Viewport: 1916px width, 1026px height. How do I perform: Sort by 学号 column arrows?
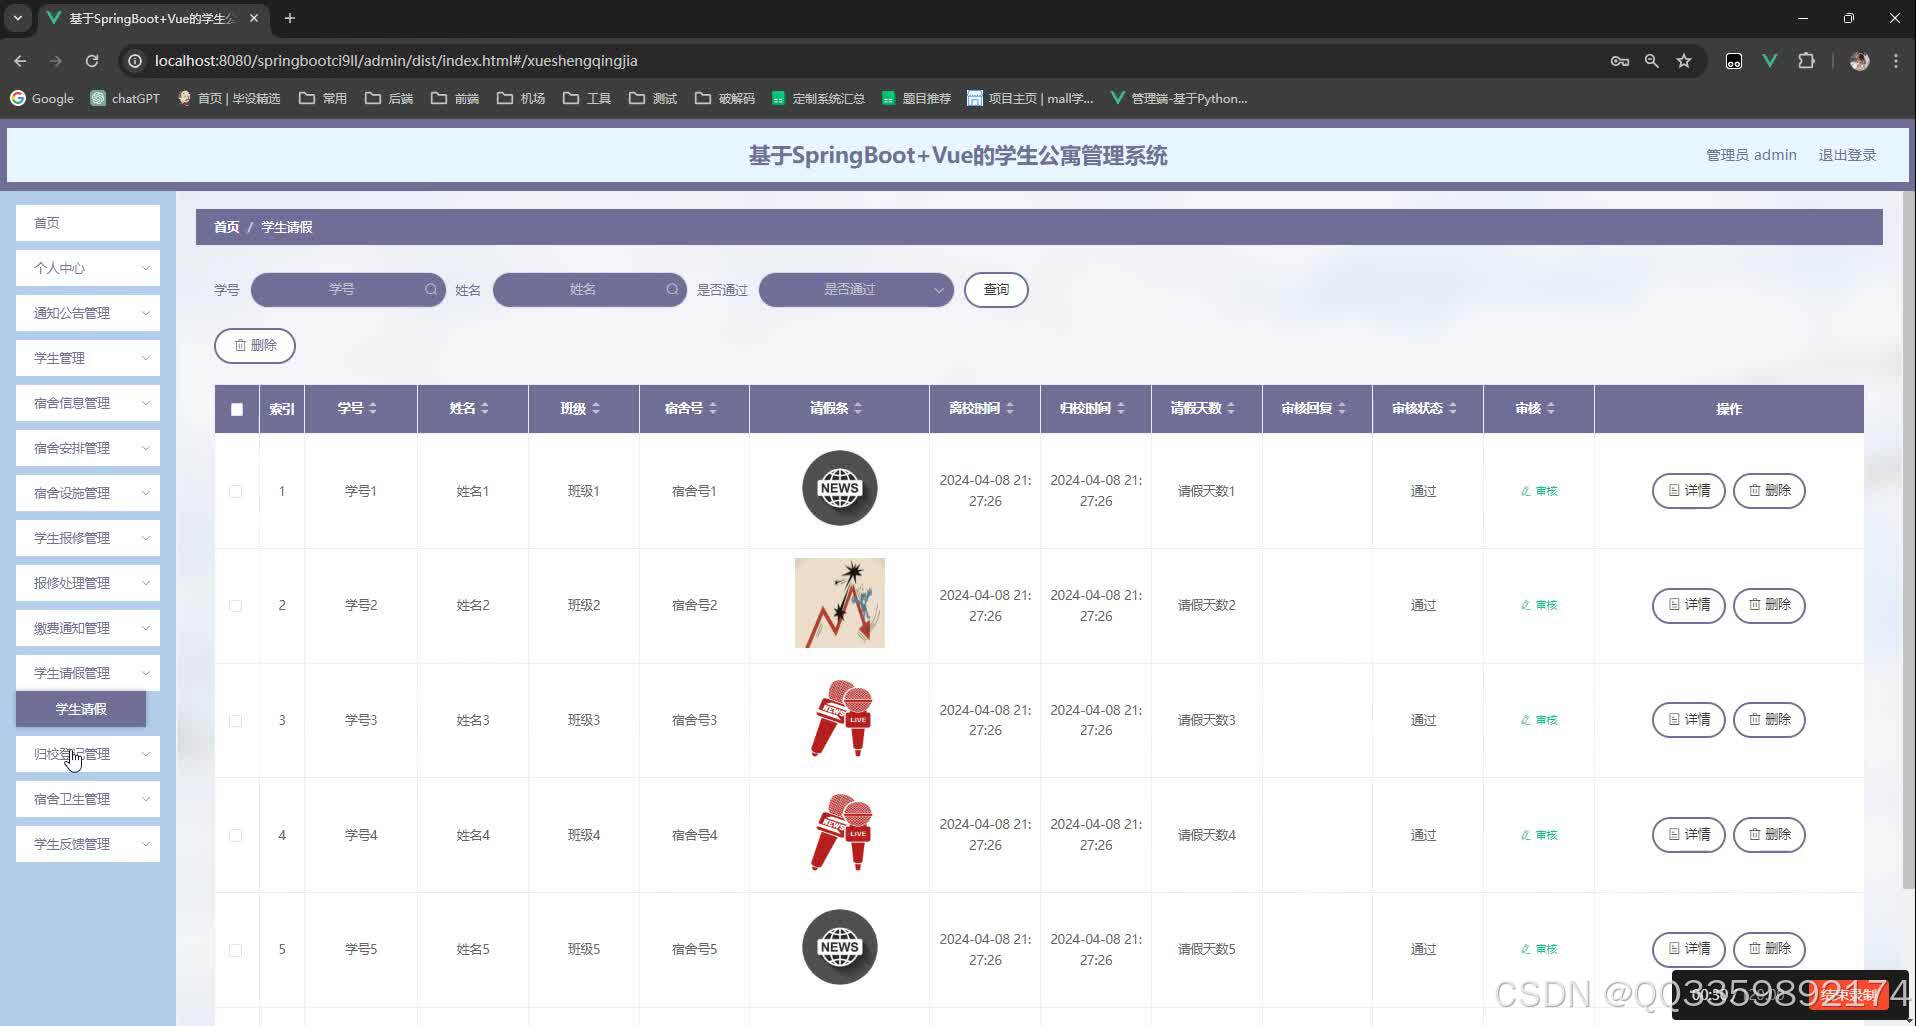pyautogui.click(x=373, y=408)
